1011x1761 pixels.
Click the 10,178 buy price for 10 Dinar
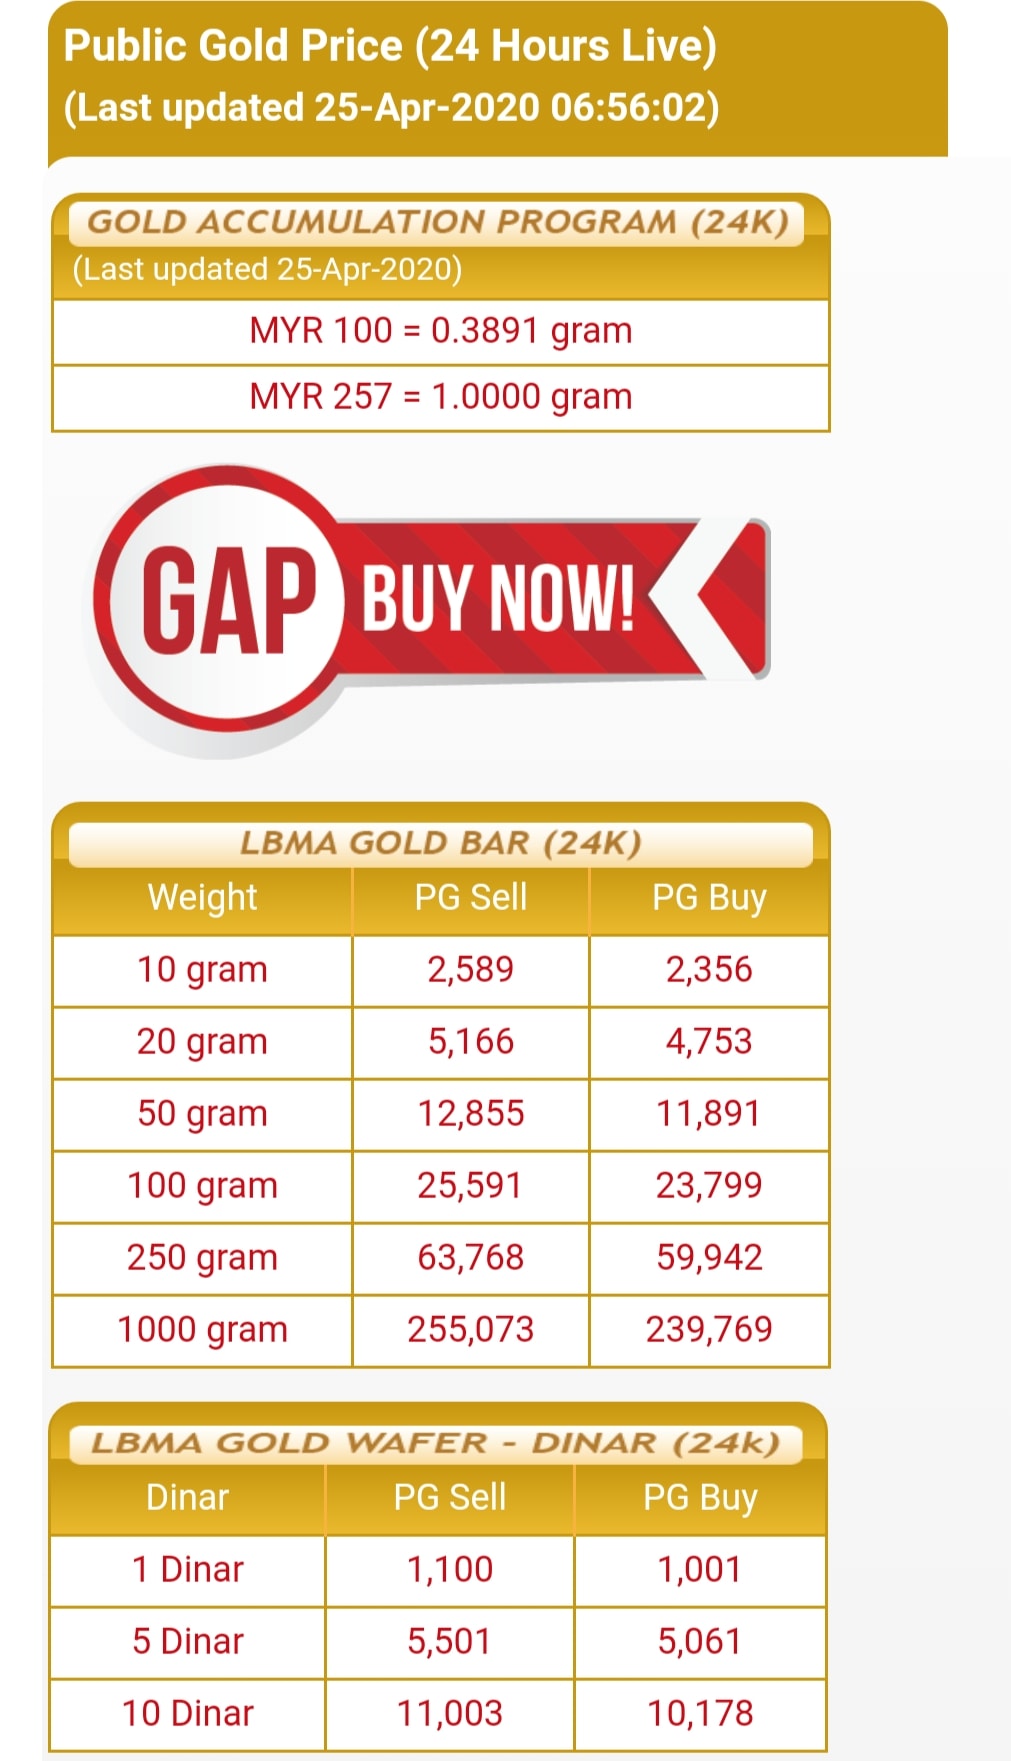[x=700, y=1714]
